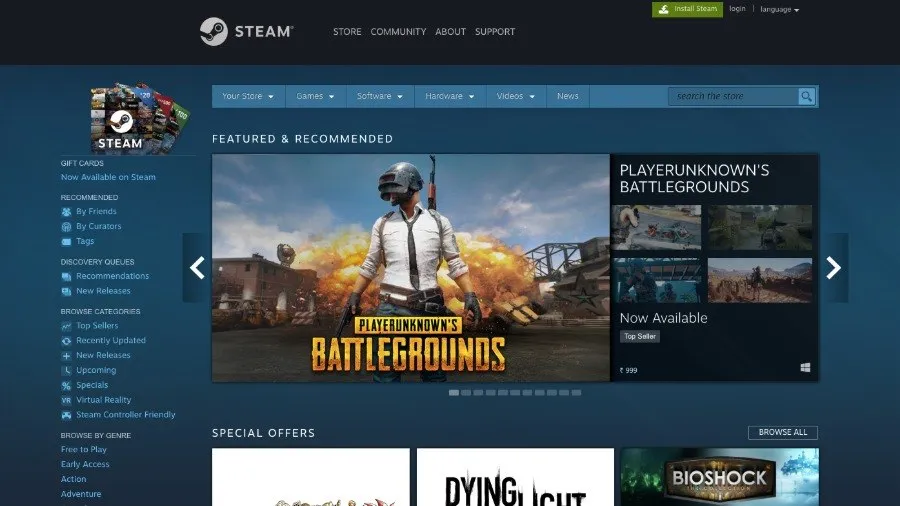The width and height of the screenshot is (900, 506).
Task: Open the Free to Play genre
Action: pos(84,450)
